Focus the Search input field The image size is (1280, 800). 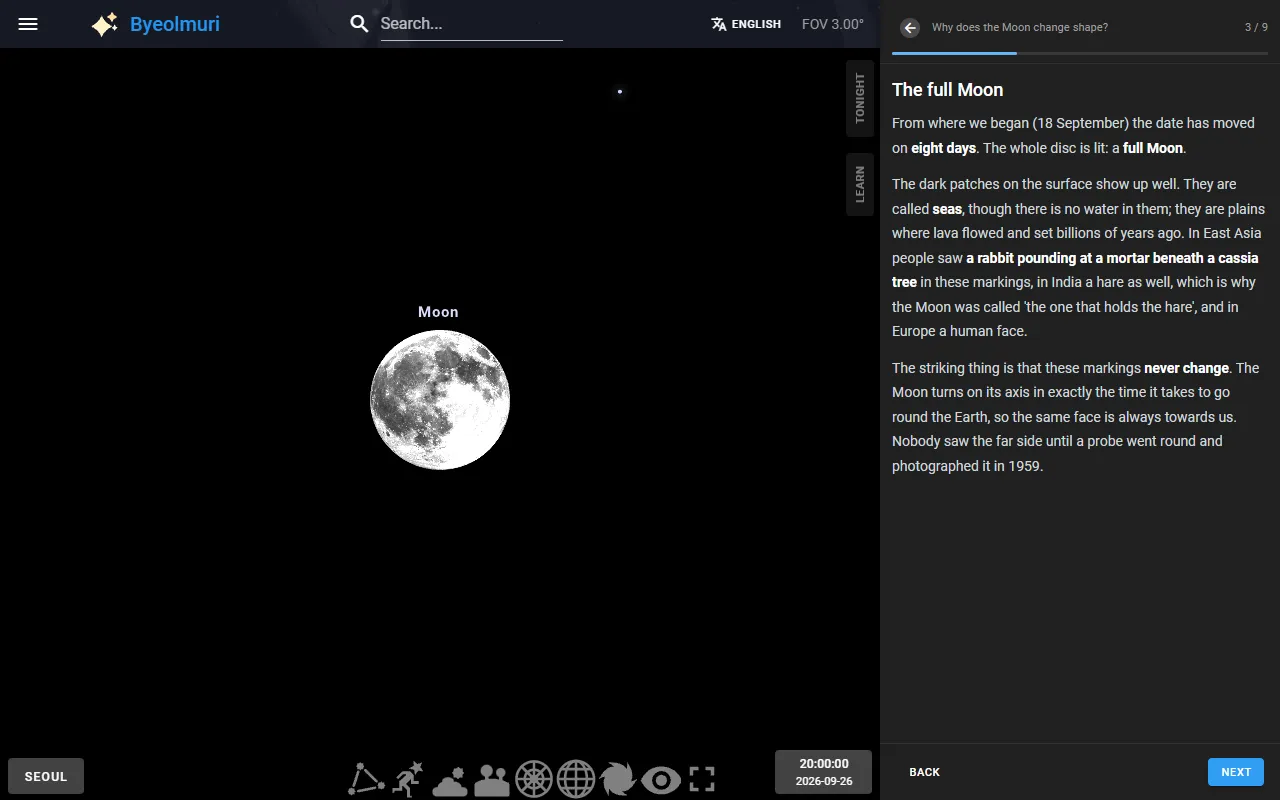point(471,24)
